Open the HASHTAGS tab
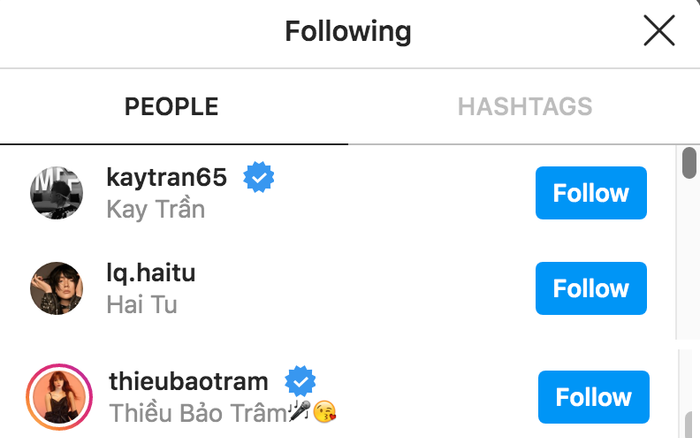The height and width of the screenshot is (438, 700). 525,107
